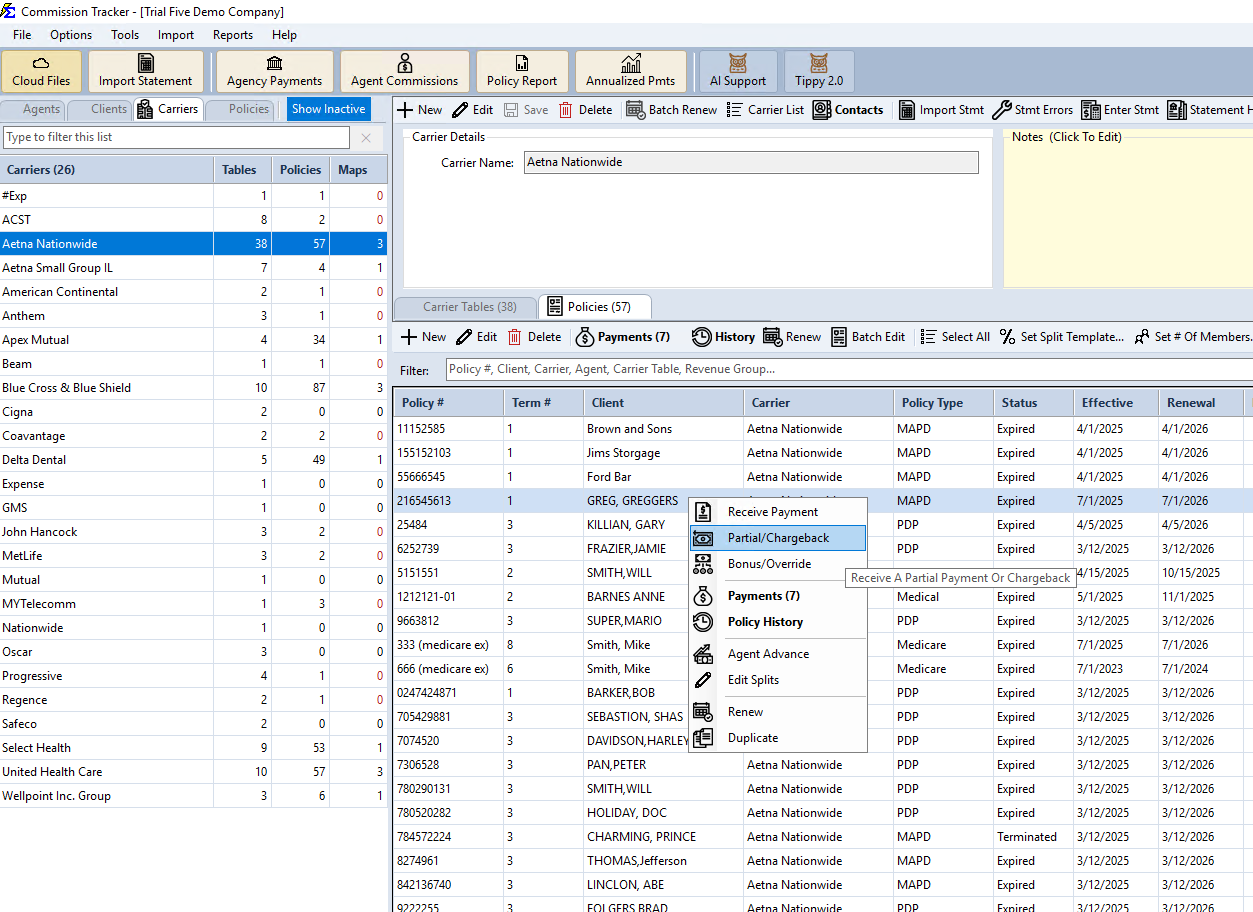Choose Bonus/Override from context menu
This screenshot has height=912, width=1253.
[777, 564]
